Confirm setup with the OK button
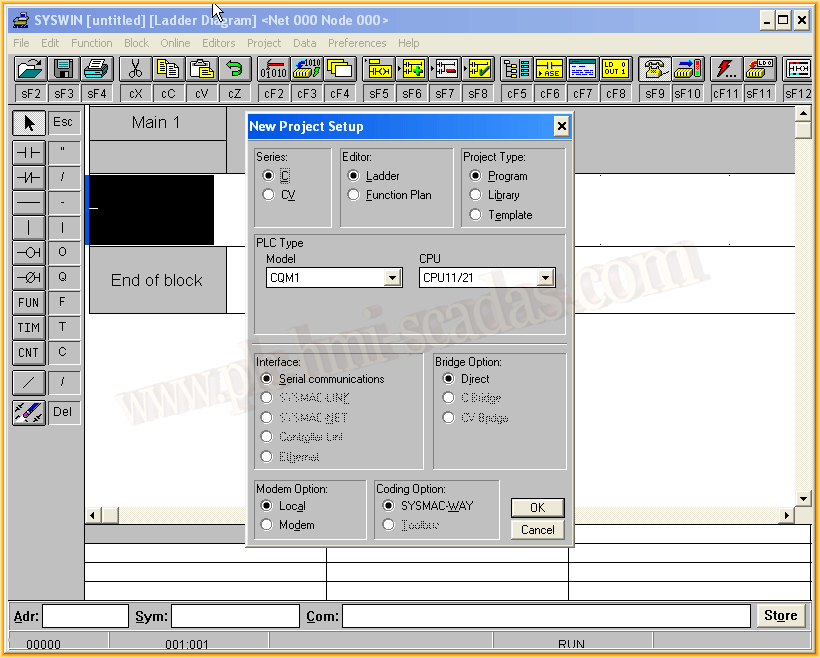Viewport: 820px width, 658px height. tap(537, 507)
